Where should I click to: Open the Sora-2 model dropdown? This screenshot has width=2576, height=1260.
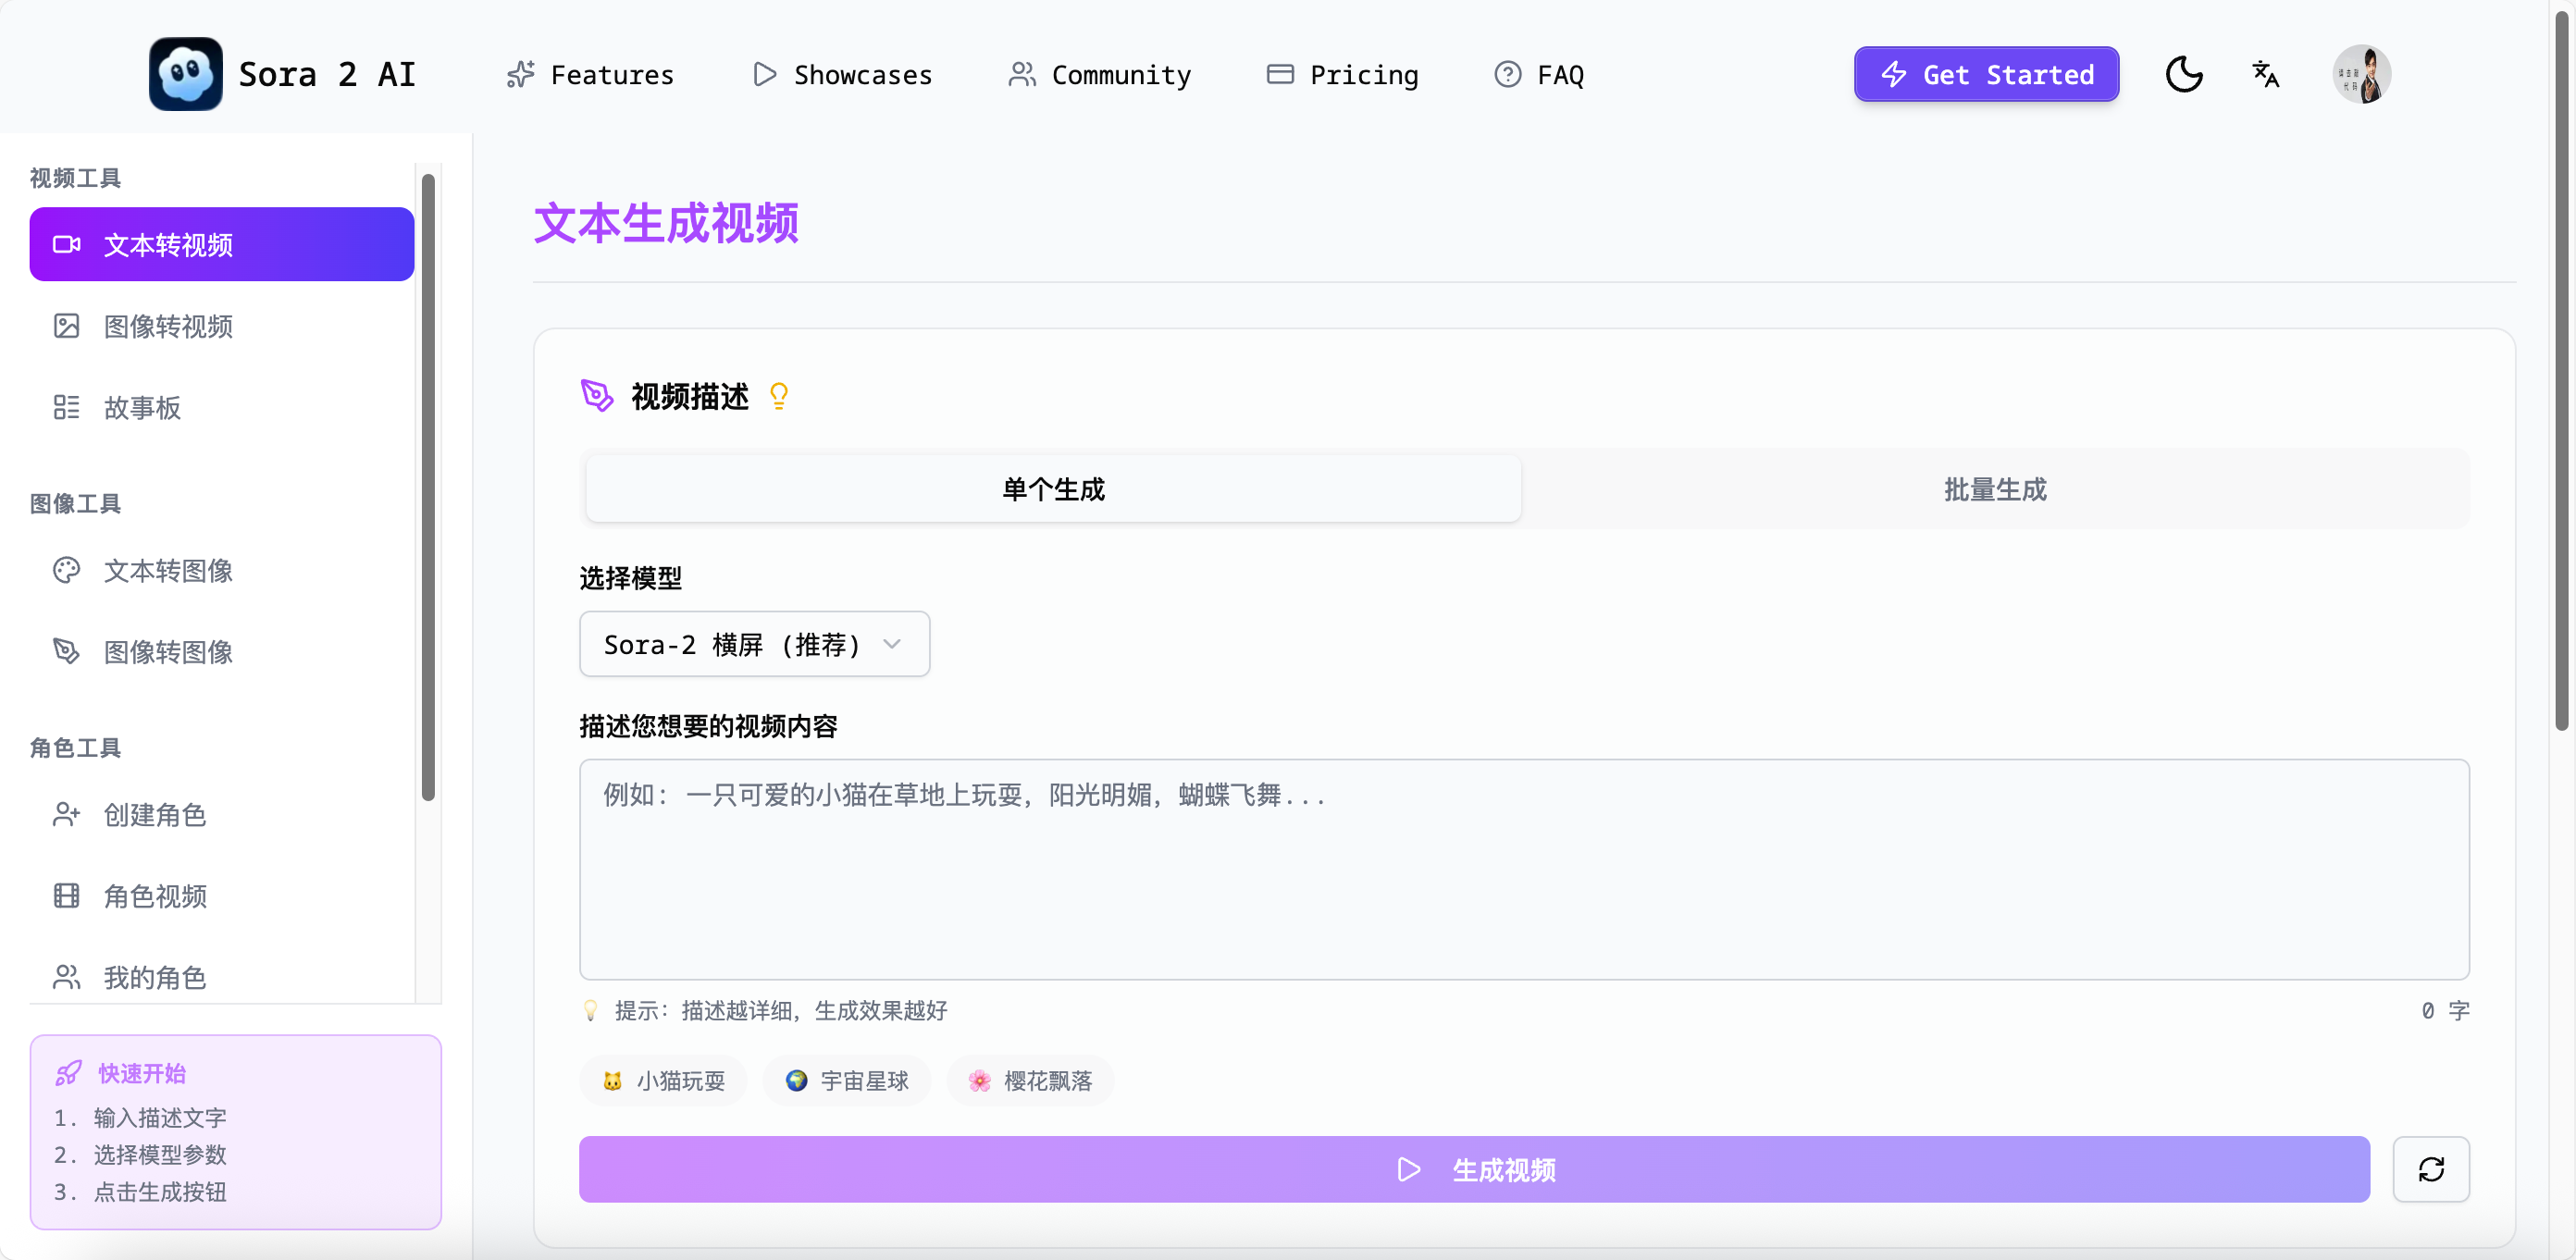coord(754,644)
